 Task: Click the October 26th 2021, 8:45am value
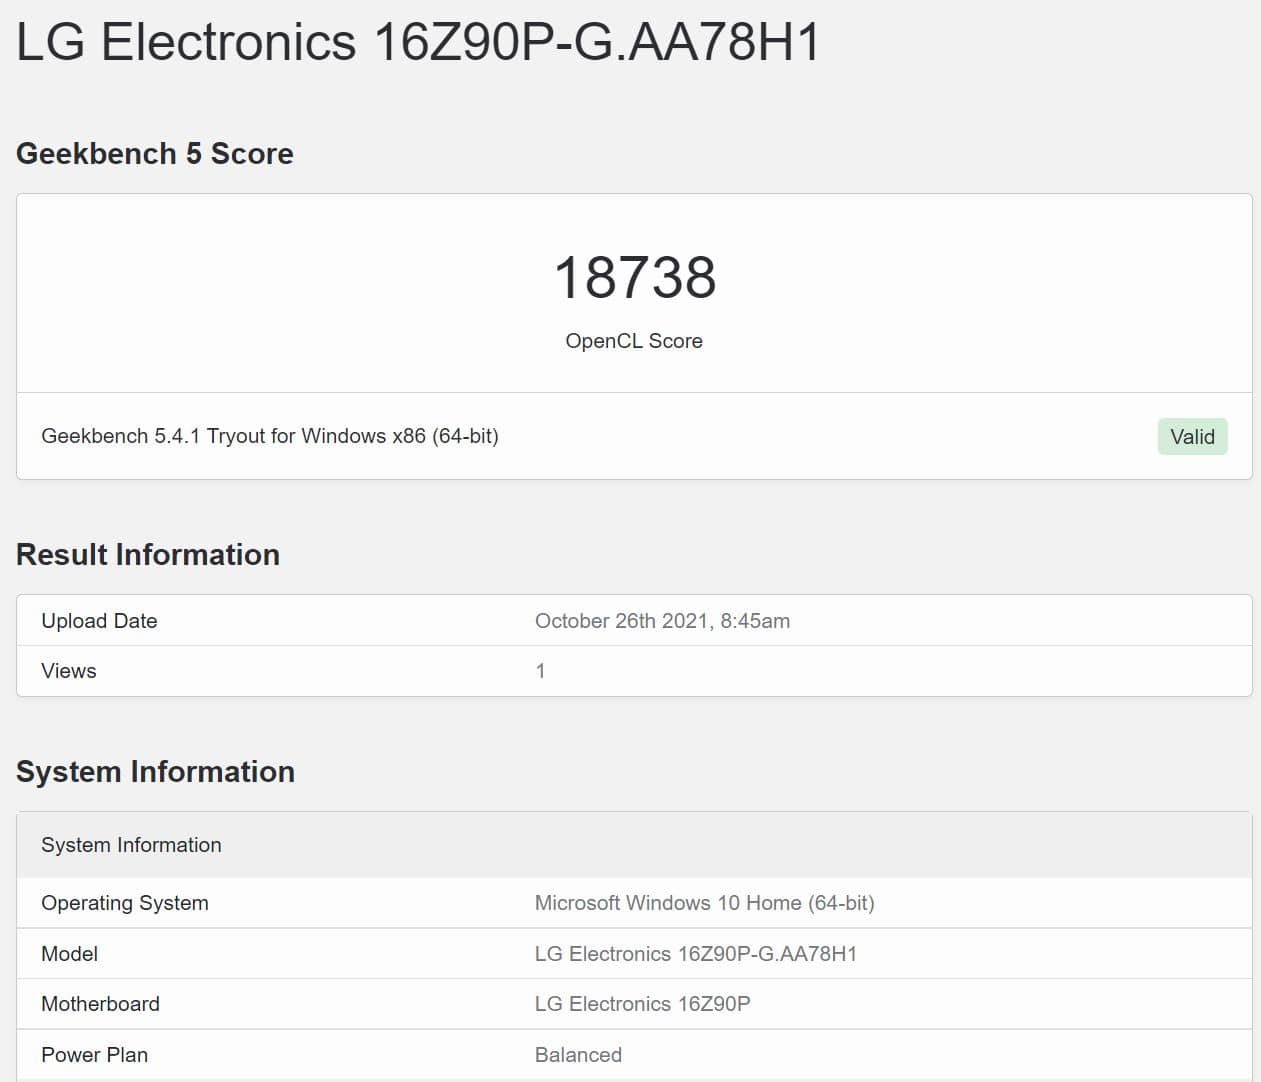662,621
